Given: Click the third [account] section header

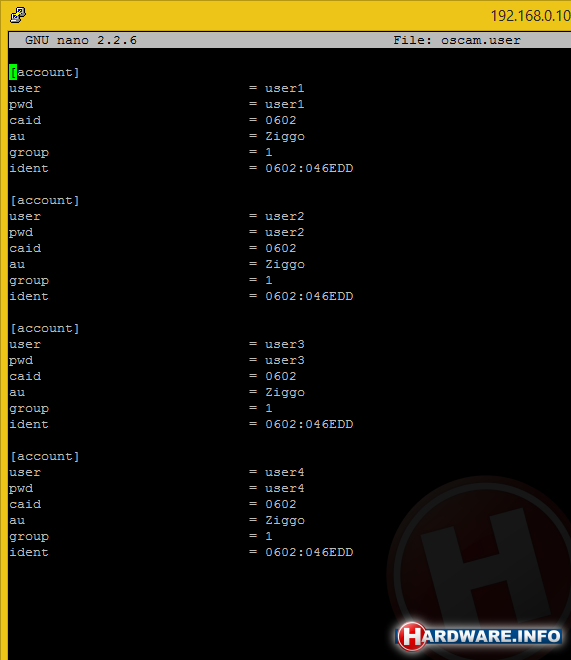Looking at the screenshot, I should point(45,328).
